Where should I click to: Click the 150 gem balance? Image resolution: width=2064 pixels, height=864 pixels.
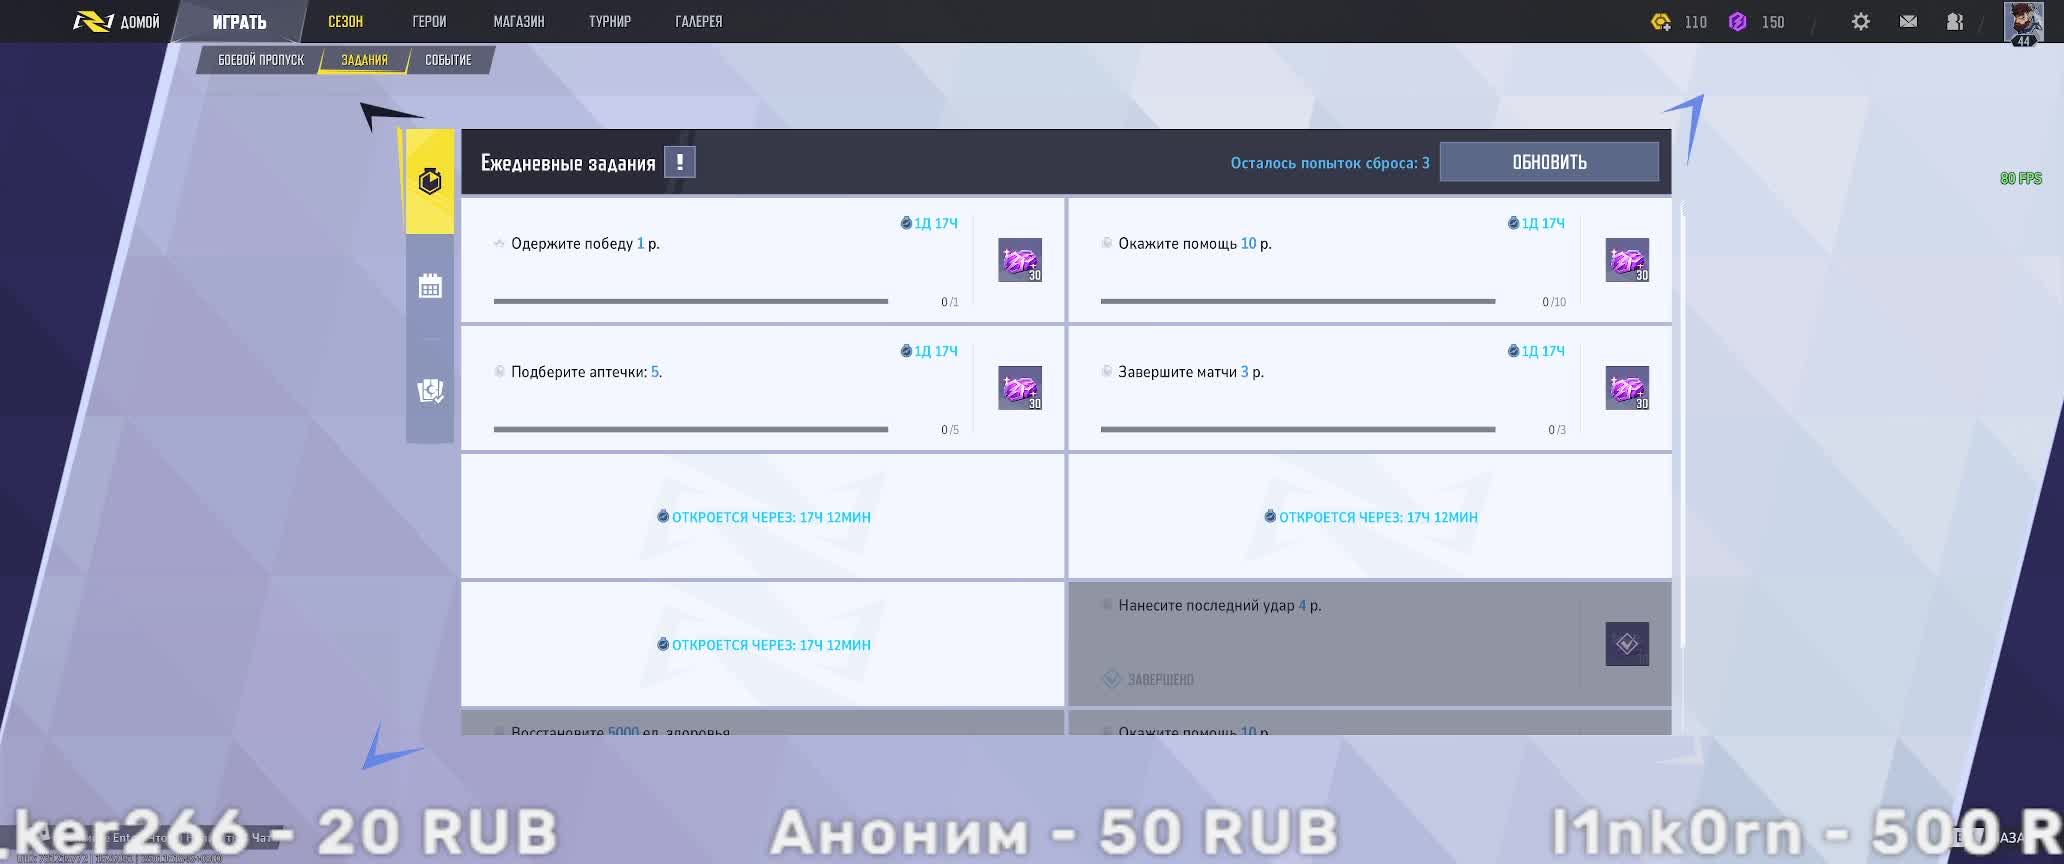tap(1772, 22)
